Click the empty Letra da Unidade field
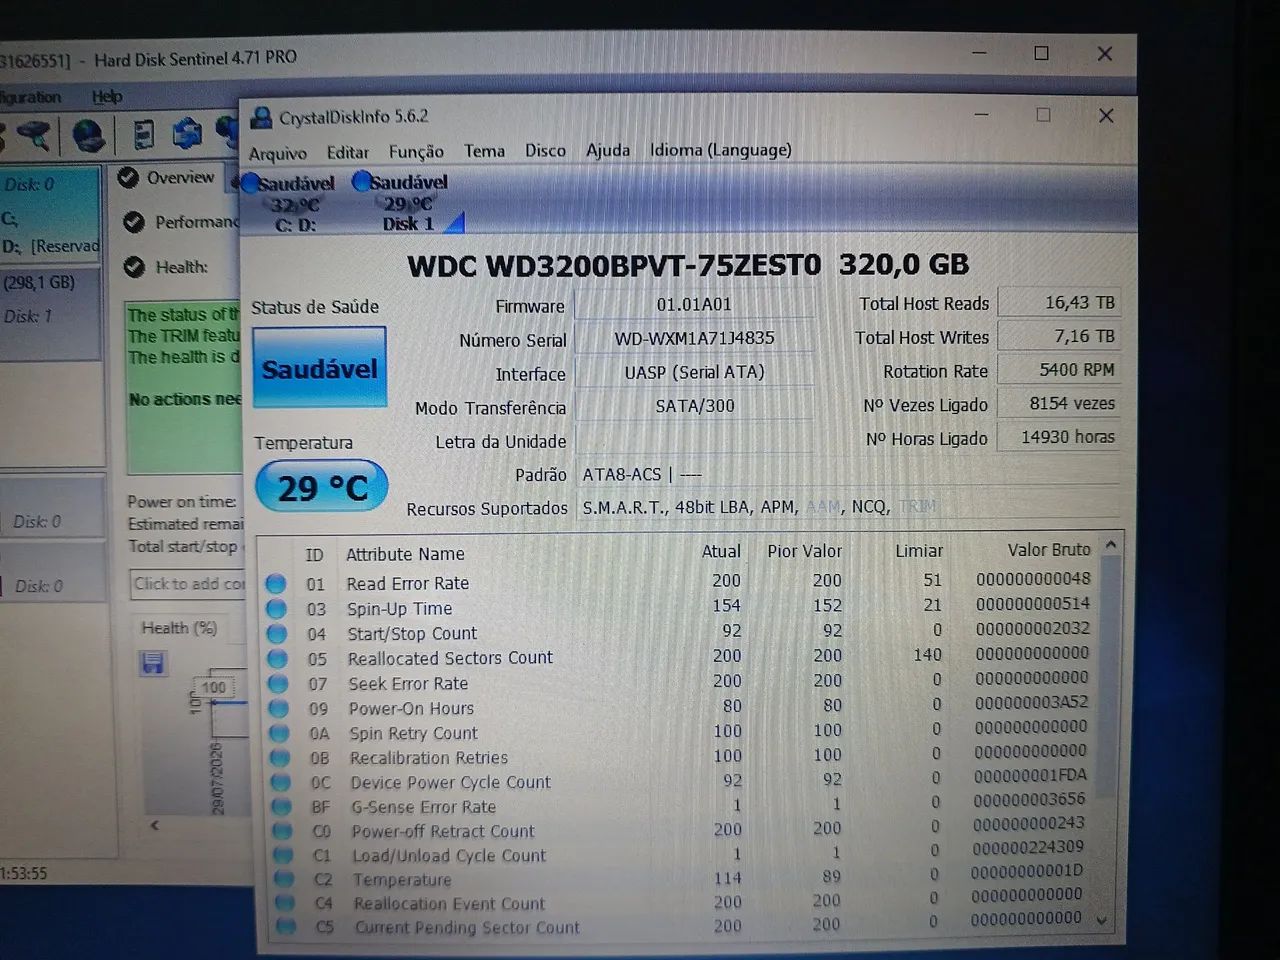 click(694, 440)
